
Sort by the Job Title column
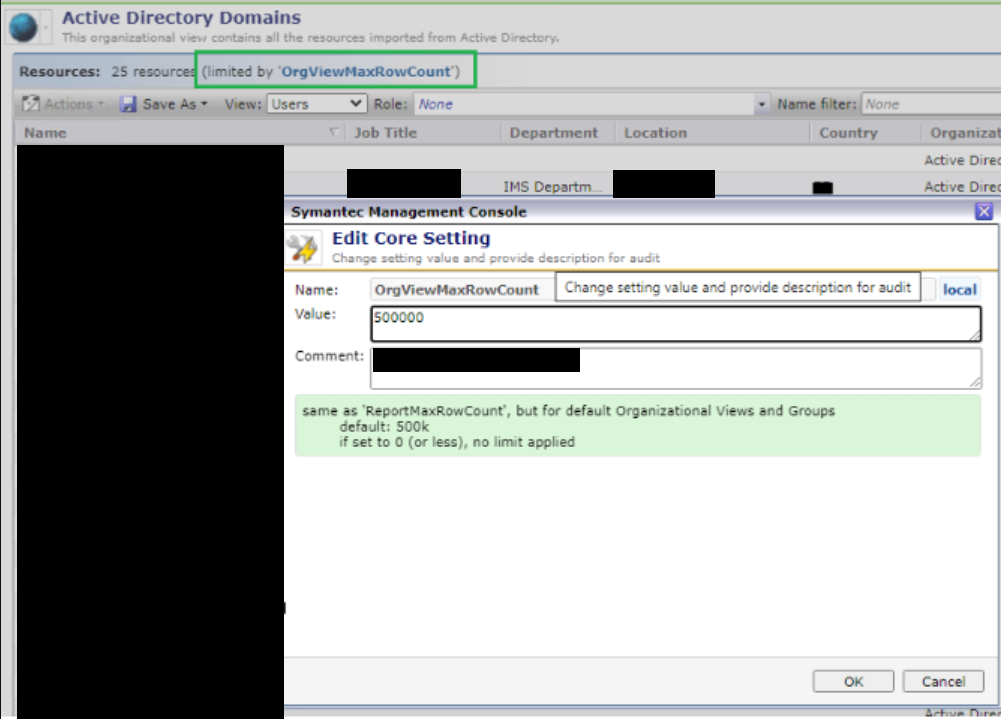386,133
